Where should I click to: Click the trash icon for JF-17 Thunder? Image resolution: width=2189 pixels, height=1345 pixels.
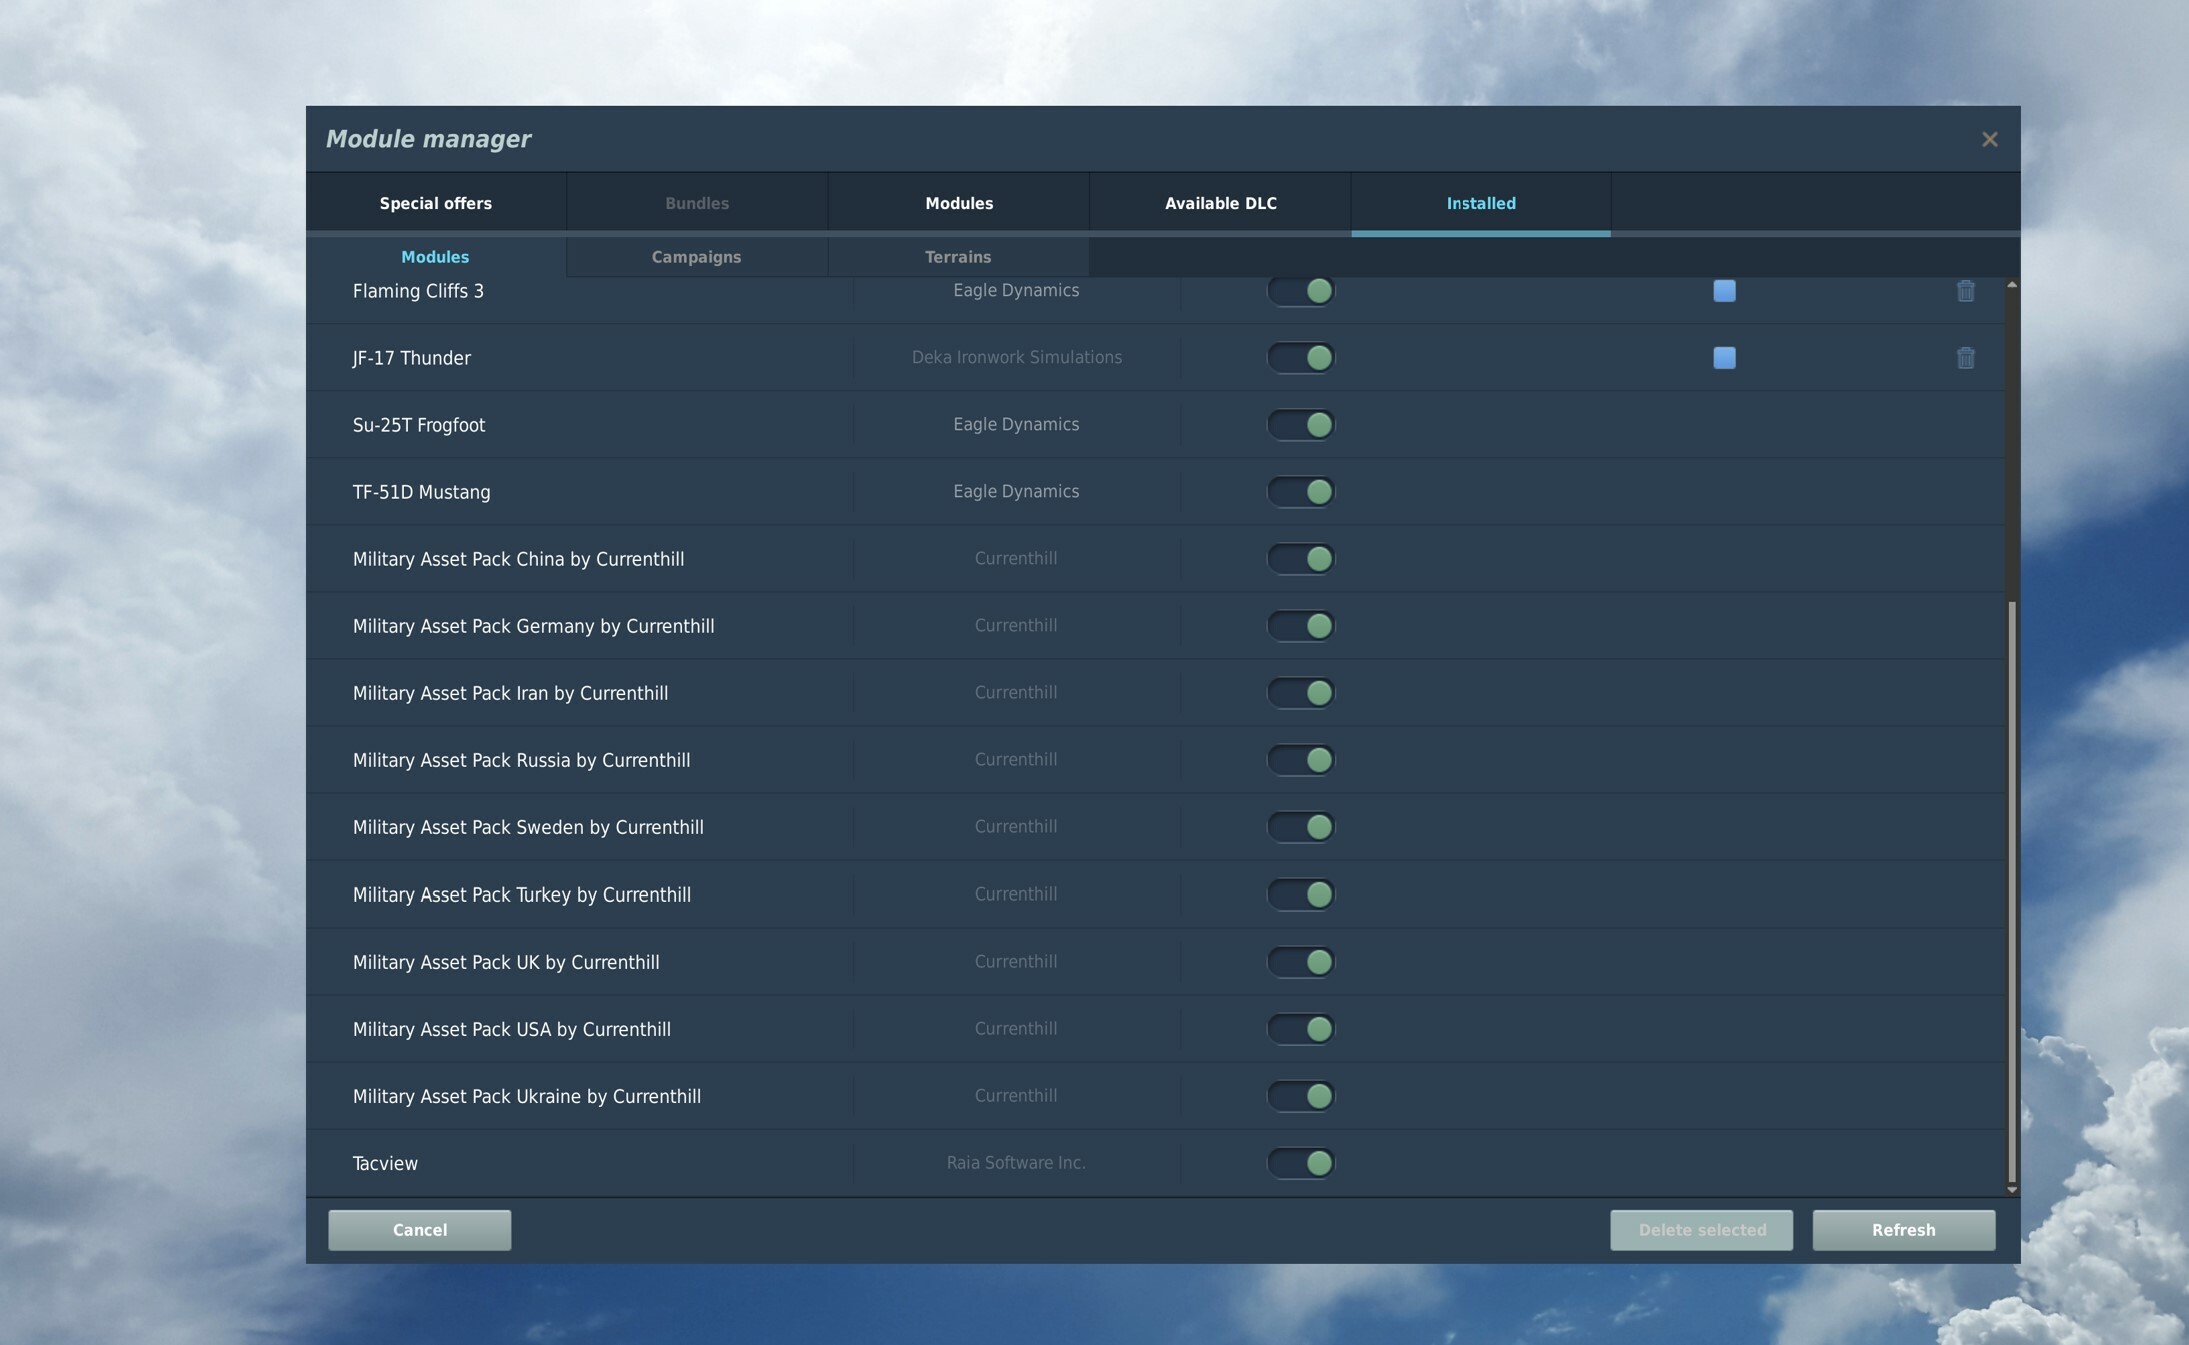[1965, 358]
